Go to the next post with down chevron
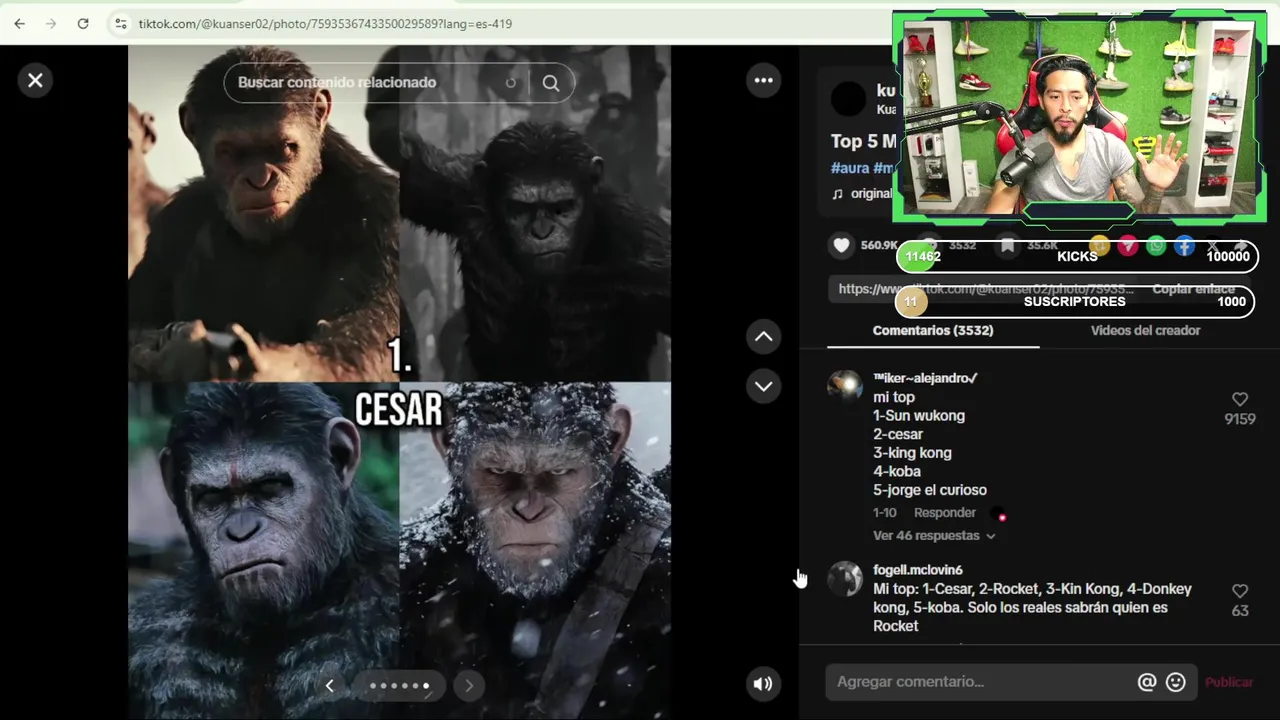1280x720 pixels. click(764, 386)
